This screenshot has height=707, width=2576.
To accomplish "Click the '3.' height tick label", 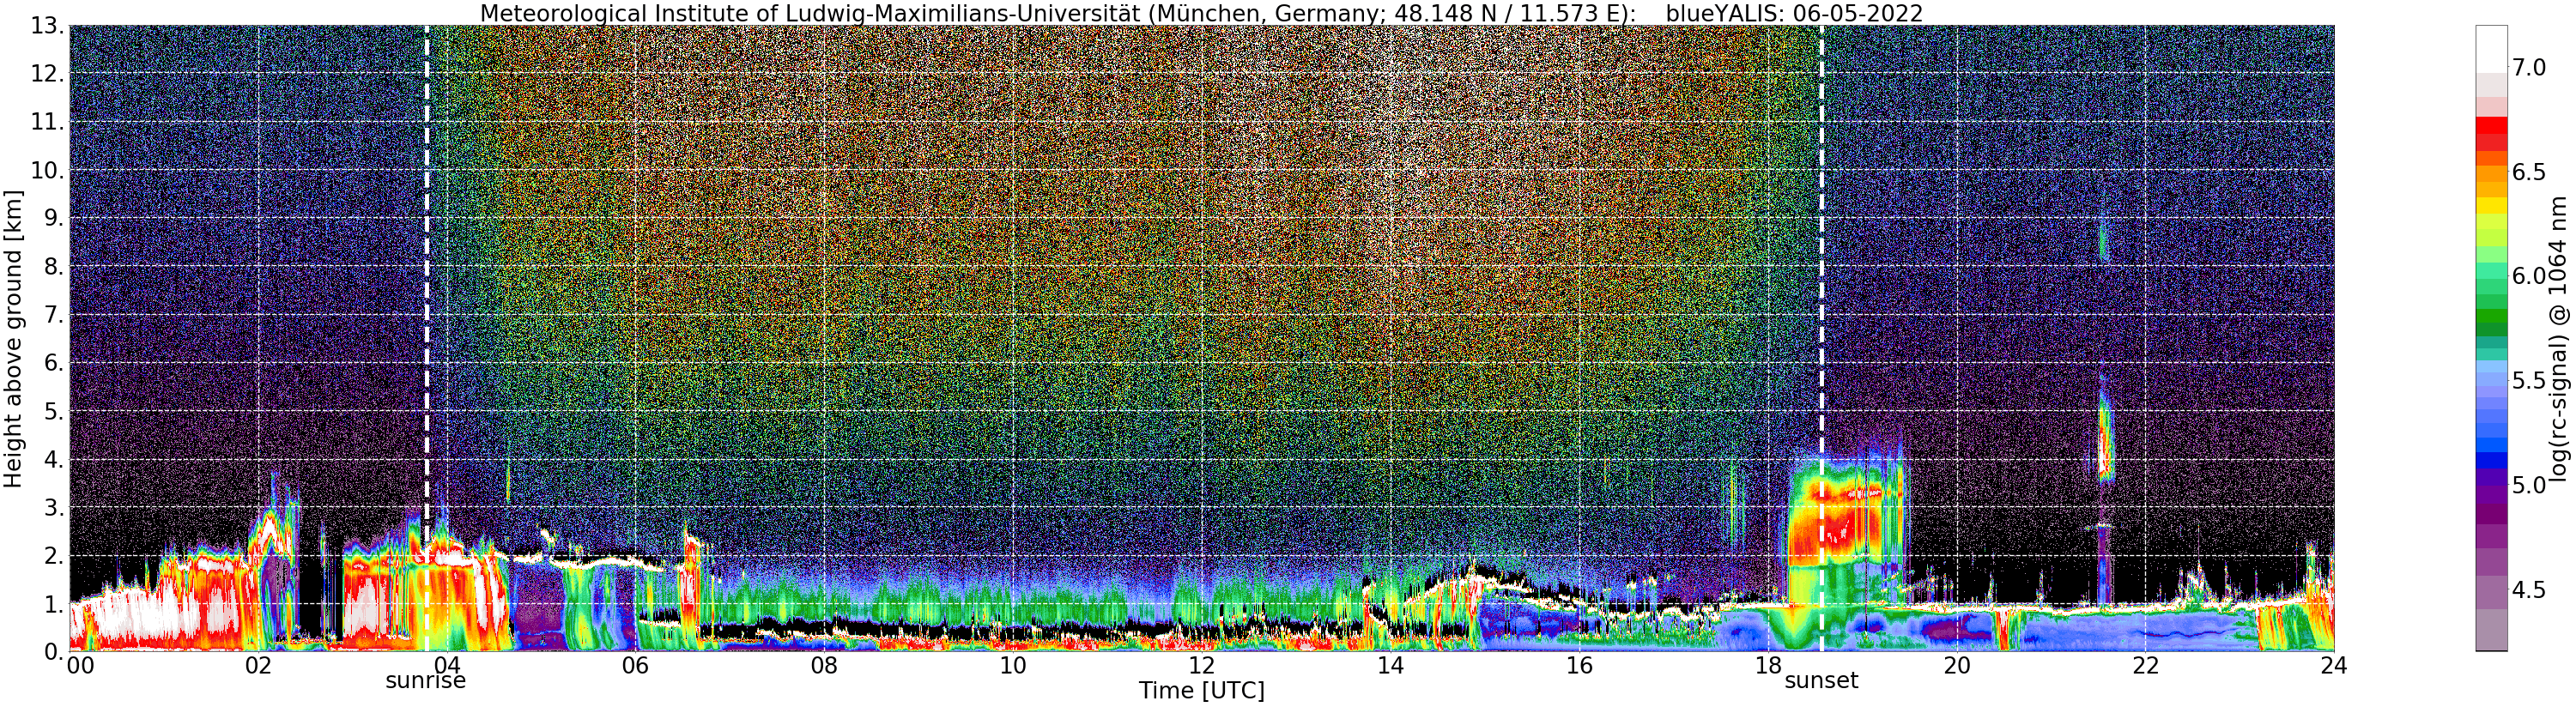I will 54,507.
